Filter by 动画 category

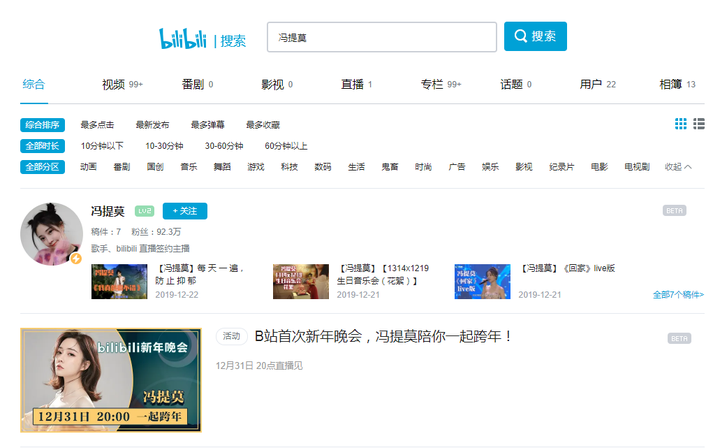[88, 167]
